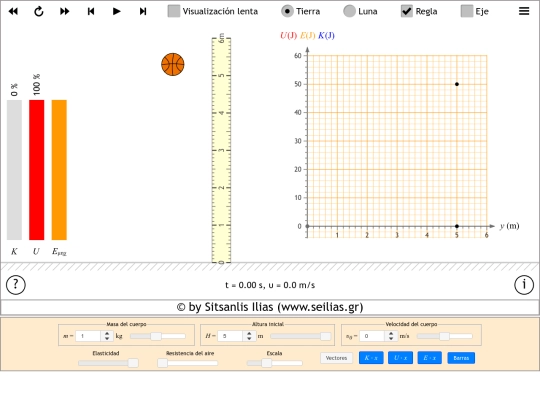Toggle the K - x graph button
The image size is (540, 405).
371,358
